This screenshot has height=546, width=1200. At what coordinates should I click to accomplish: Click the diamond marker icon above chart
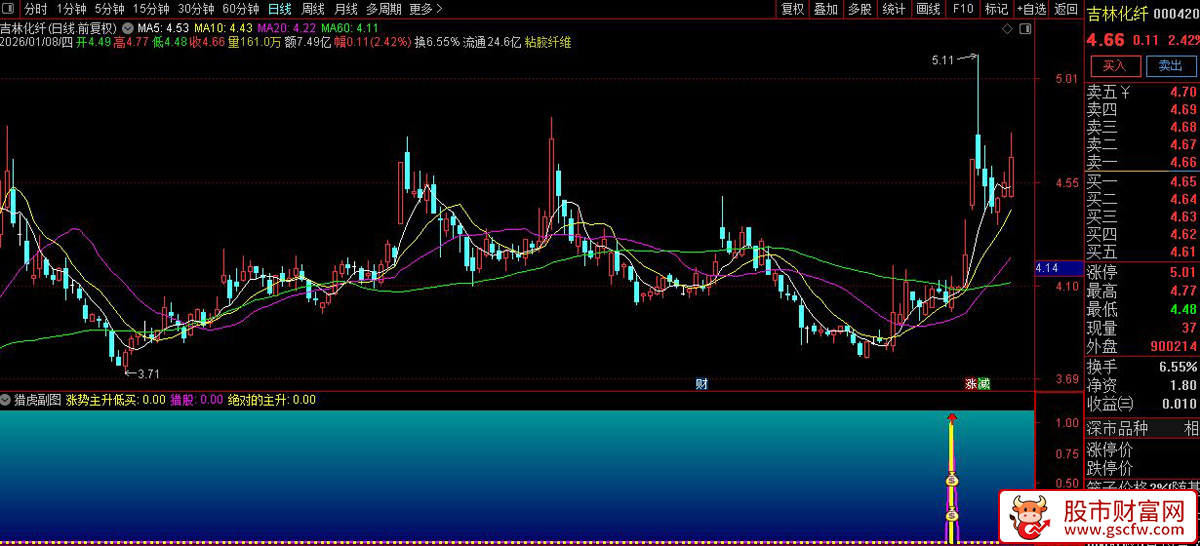click(x=1007, y=29)
